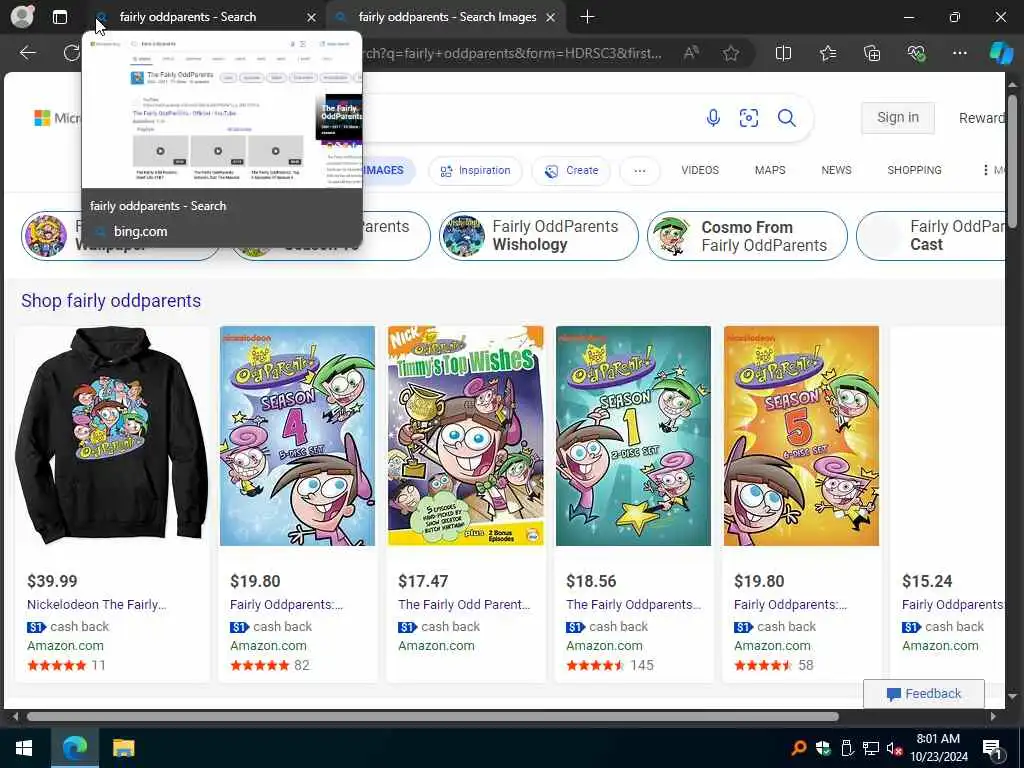The image size is (1024, 768).
Task: Expand more search categories ellipsis button
Action: pos(639,170)
